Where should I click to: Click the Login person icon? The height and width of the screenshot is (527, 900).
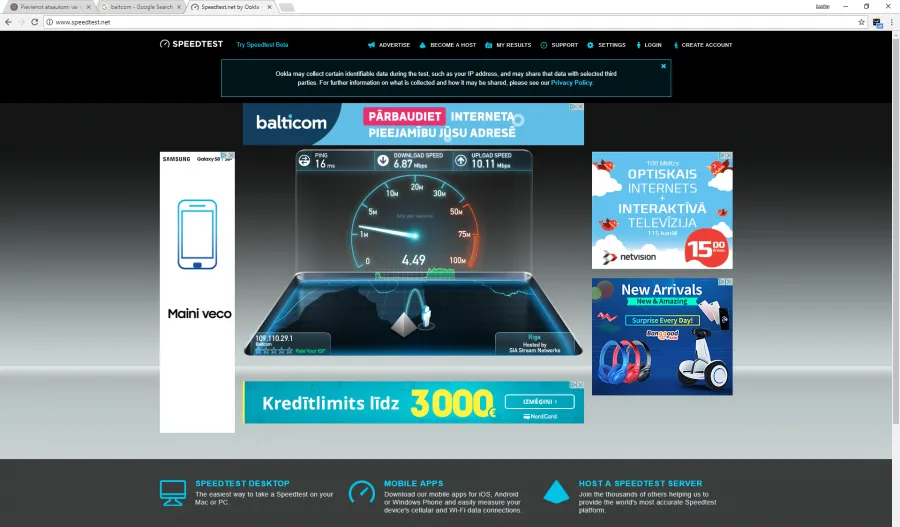point(638,45)
